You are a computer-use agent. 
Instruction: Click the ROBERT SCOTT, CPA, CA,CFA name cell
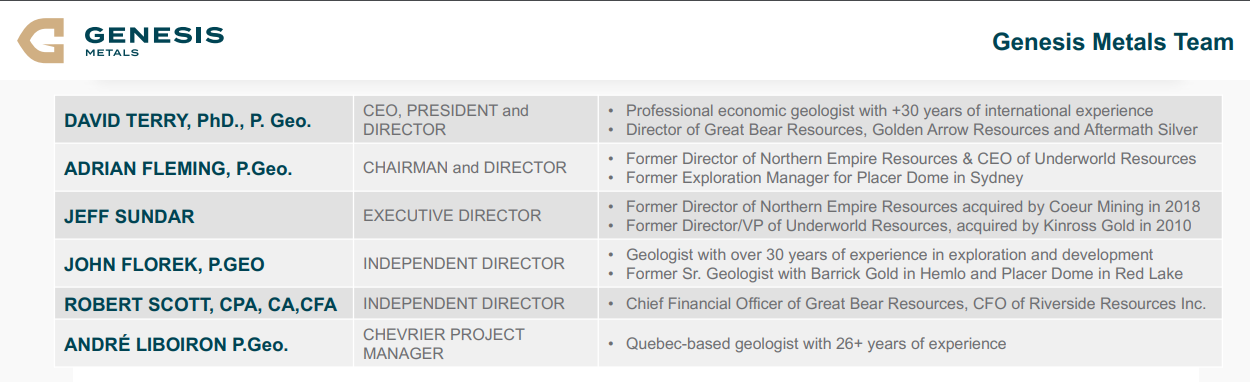[x=204, y=304]
